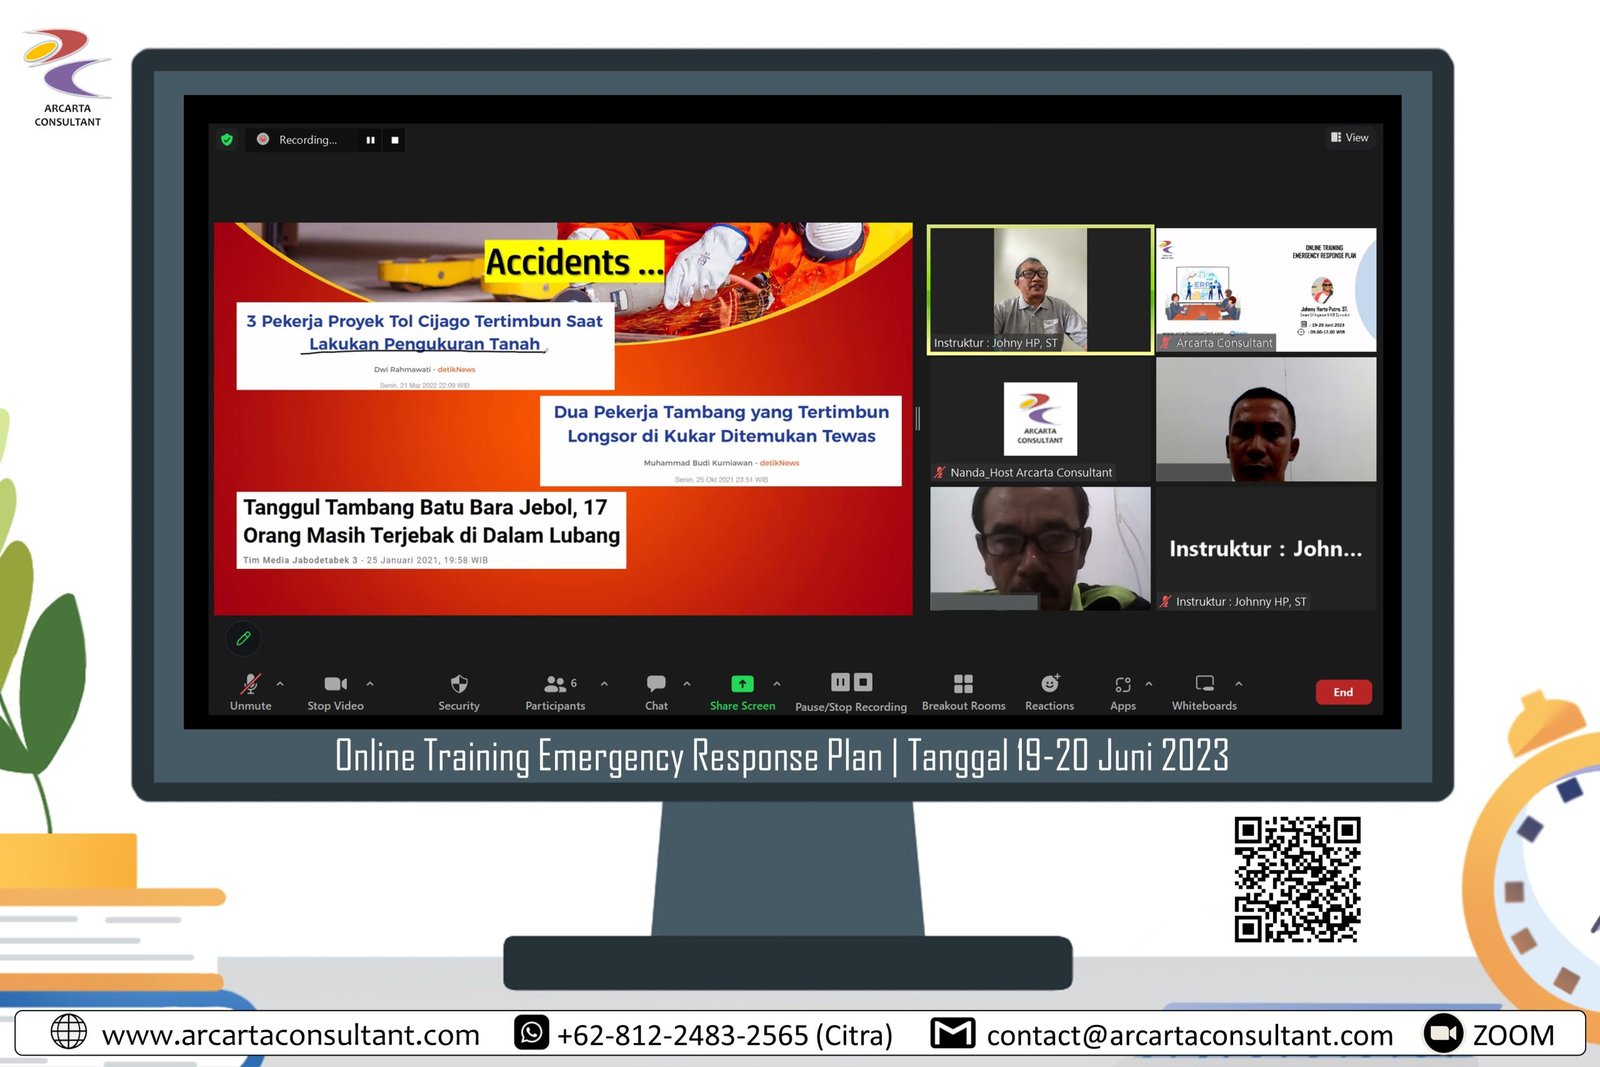Select Instruktur Johny HP video thumbnail
1600x1067 pixels.
(x=1040, y=289)
